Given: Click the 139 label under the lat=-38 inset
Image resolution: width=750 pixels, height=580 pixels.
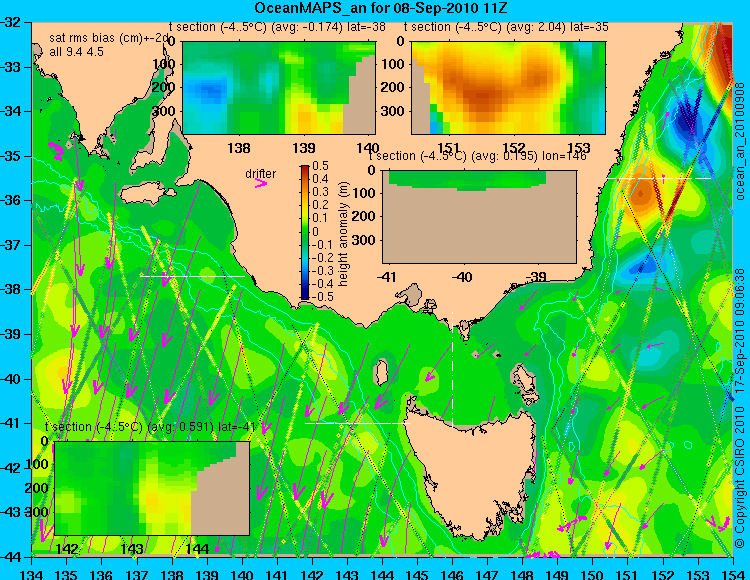Looking at the screenshot, I should pyautogui.click(x=304, y=148).
